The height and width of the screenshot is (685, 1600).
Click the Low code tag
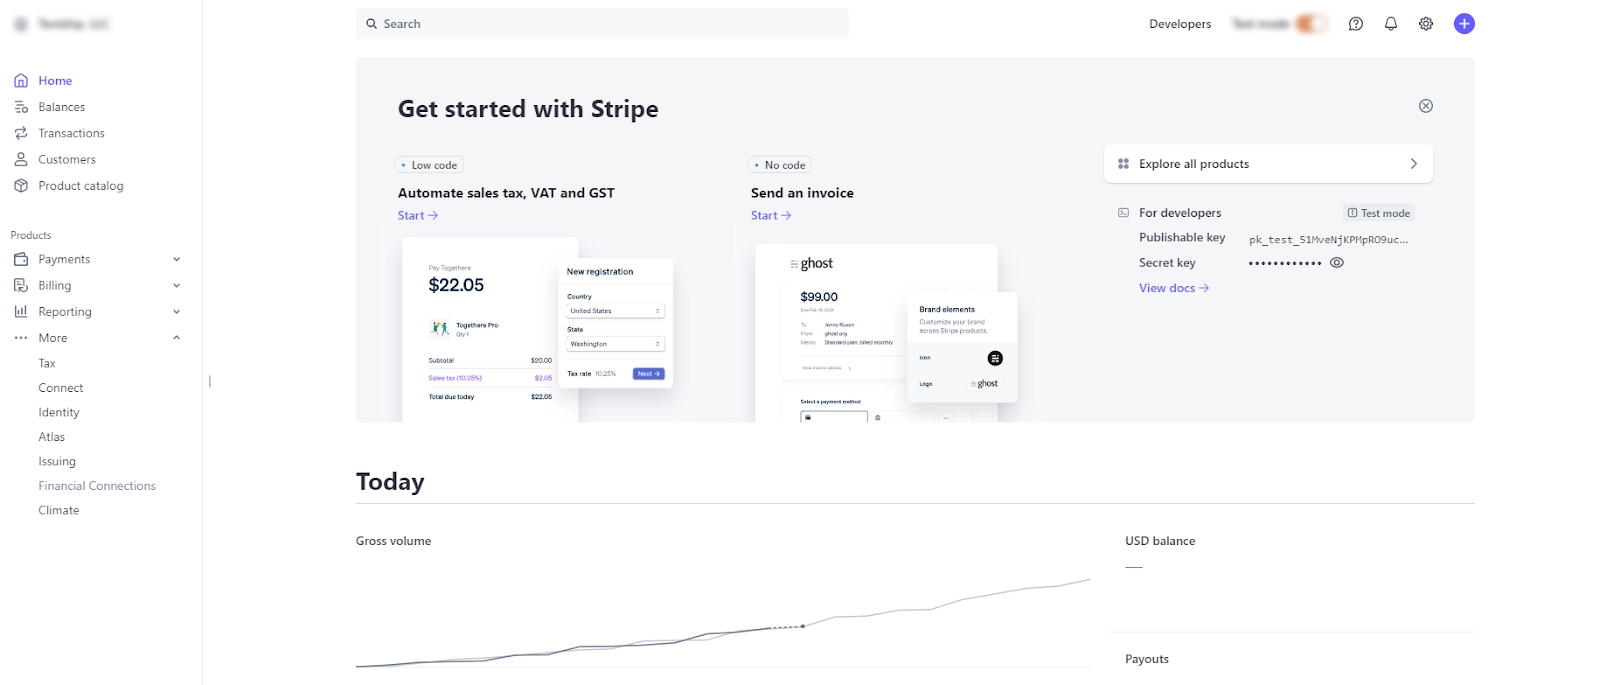[x=430, y=165]
